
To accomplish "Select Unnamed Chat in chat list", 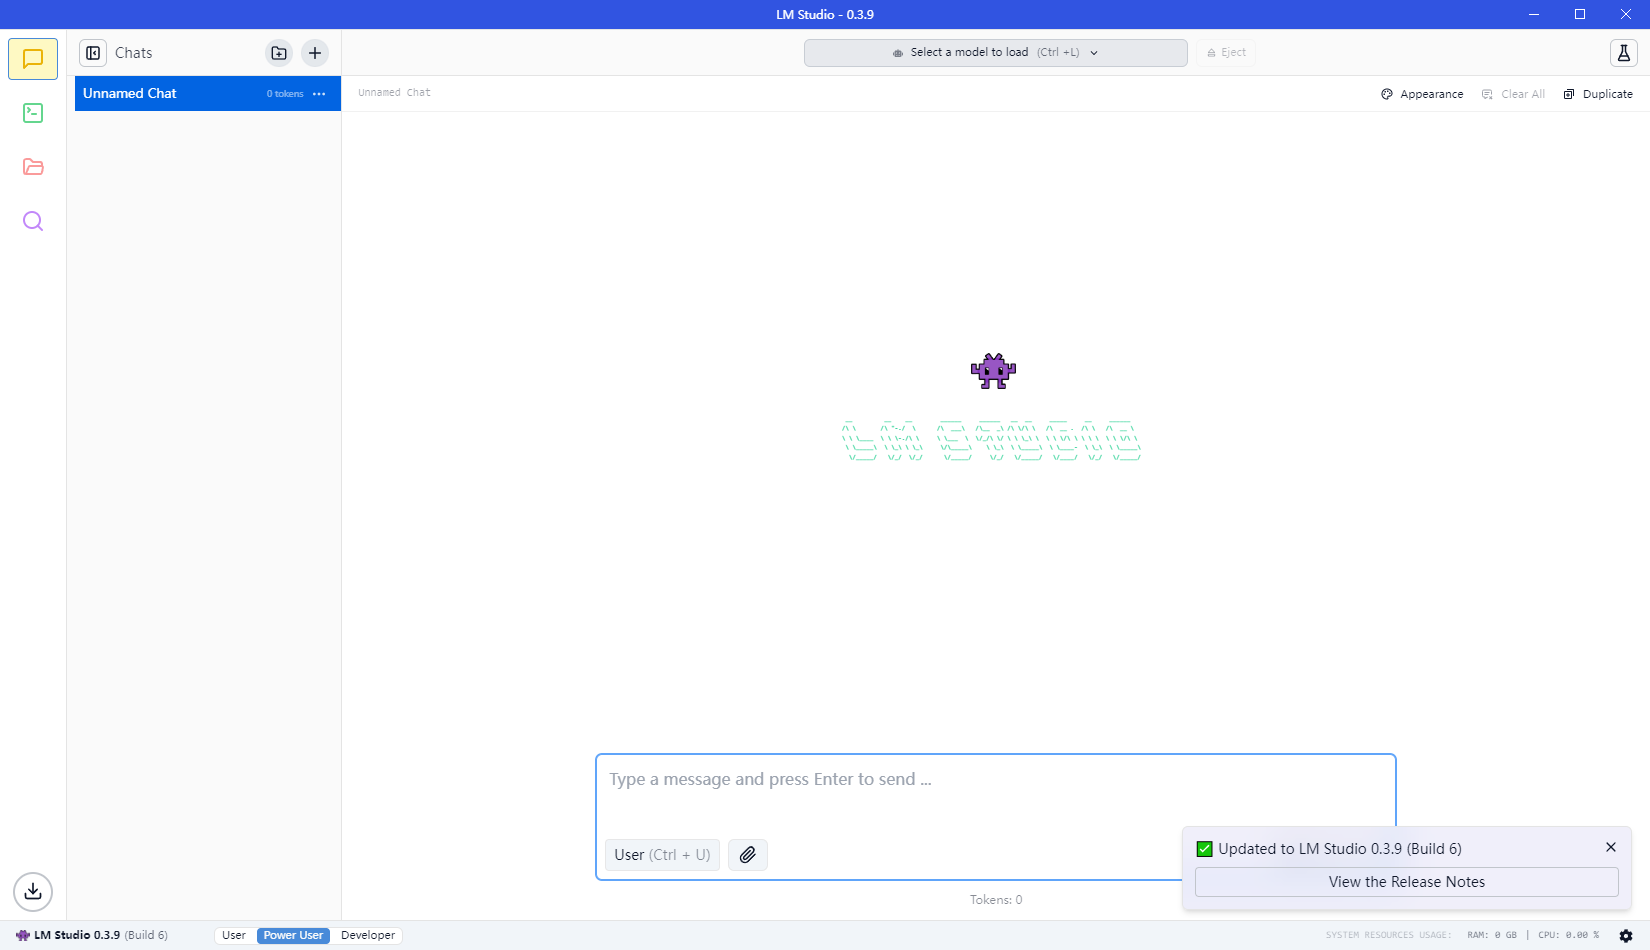I will [208, 94].
